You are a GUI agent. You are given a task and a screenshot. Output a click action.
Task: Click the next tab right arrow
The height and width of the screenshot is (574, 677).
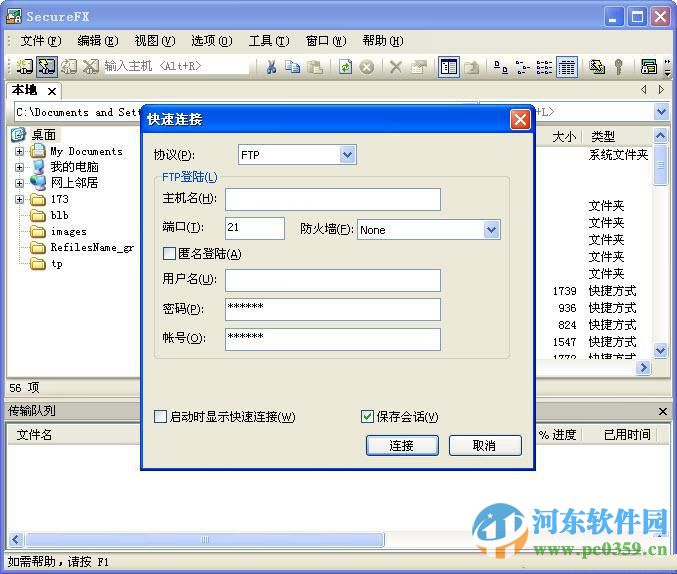(x=661, y=90)
